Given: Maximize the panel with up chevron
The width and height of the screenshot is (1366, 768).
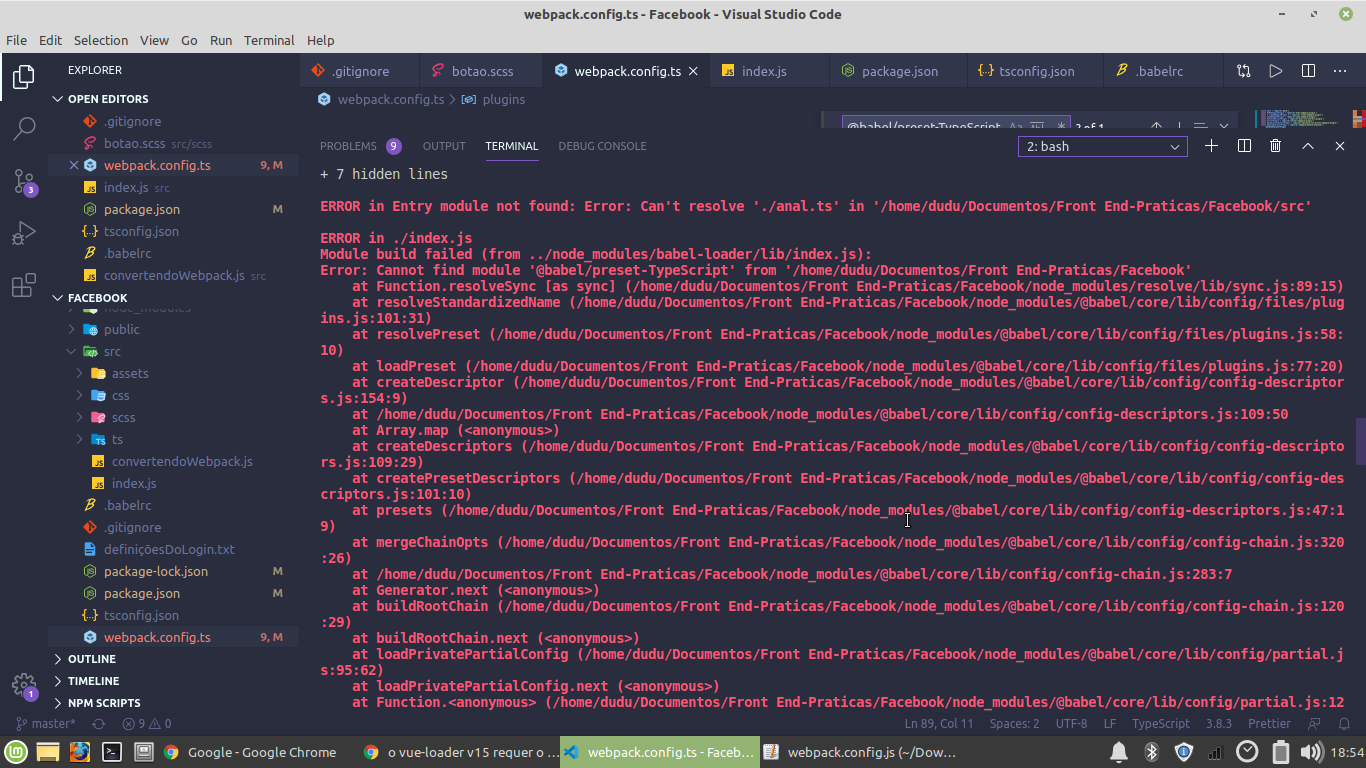Looking at the screenshot, I should pos(1307,146).
